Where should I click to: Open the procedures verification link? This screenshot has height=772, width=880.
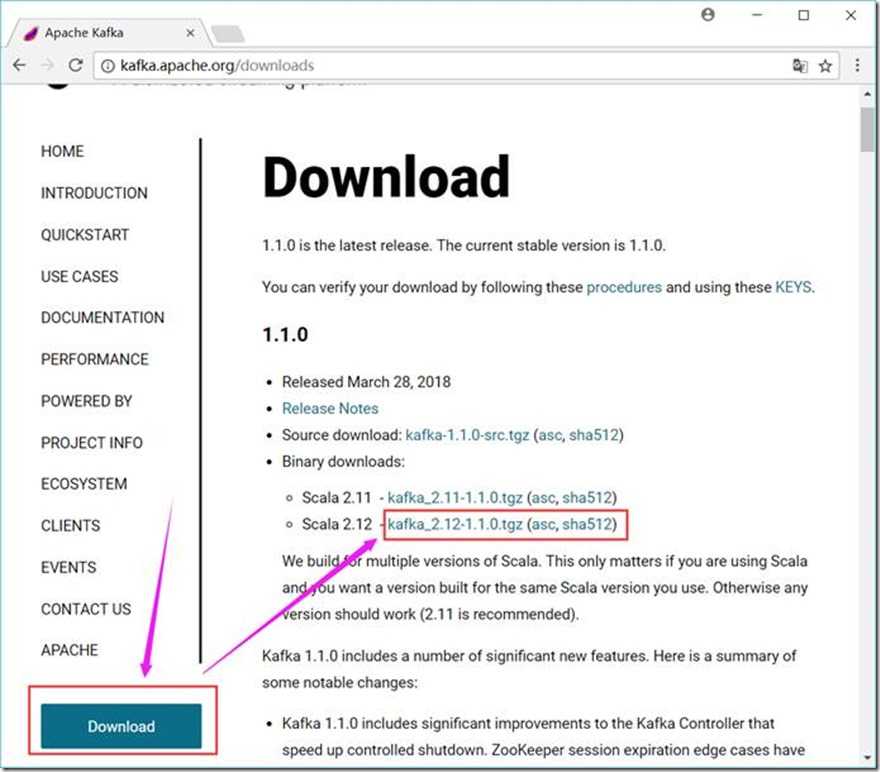(x=624, y=287)
